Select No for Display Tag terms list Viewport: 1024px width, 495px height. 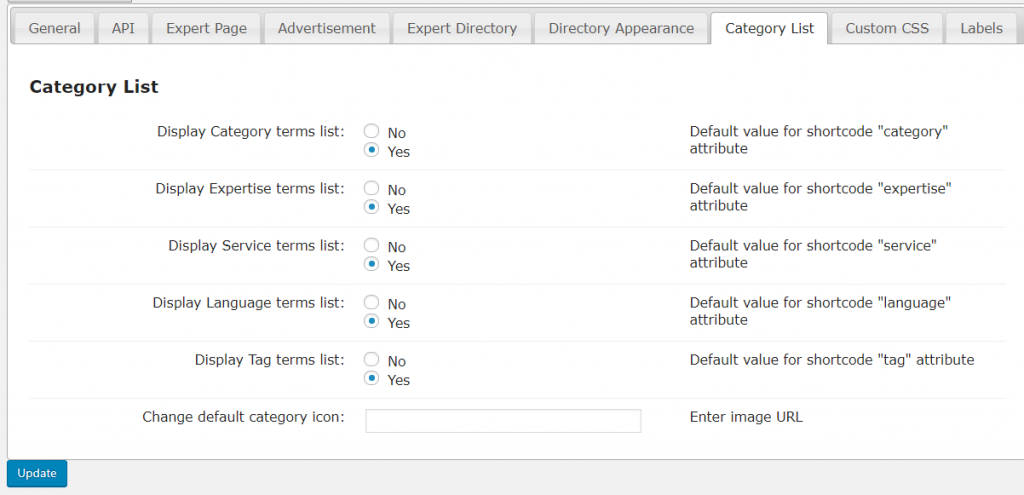[372, 360]
